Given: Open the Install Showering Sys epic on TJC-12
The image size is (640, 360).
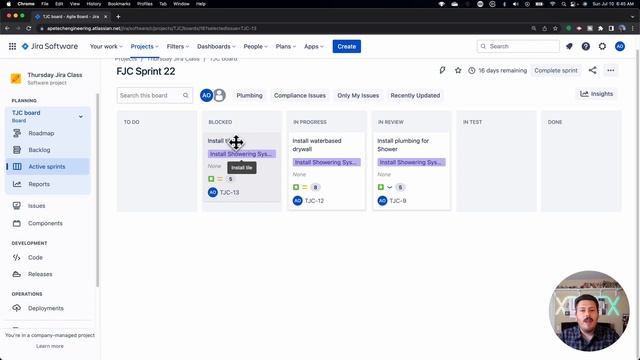Looking at the screenshot, I should (326, 162).
